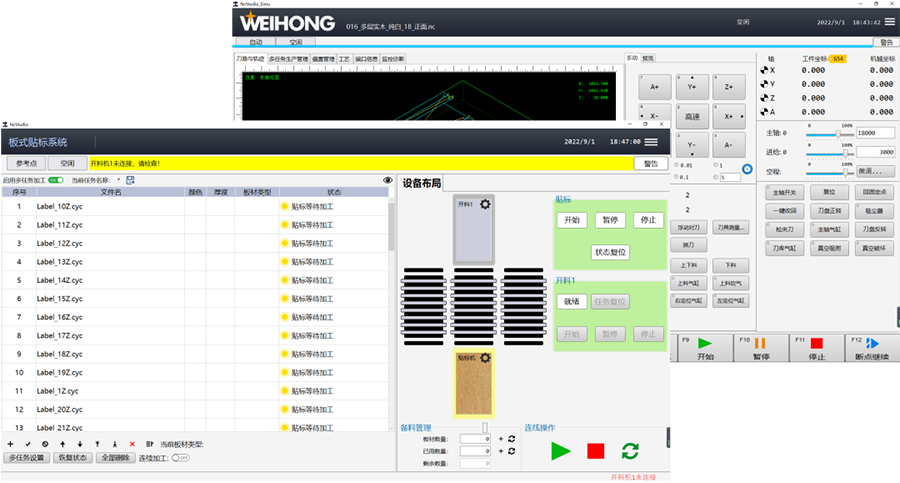Click the 状态复位 button in 贴标 panel

(610, 252)
